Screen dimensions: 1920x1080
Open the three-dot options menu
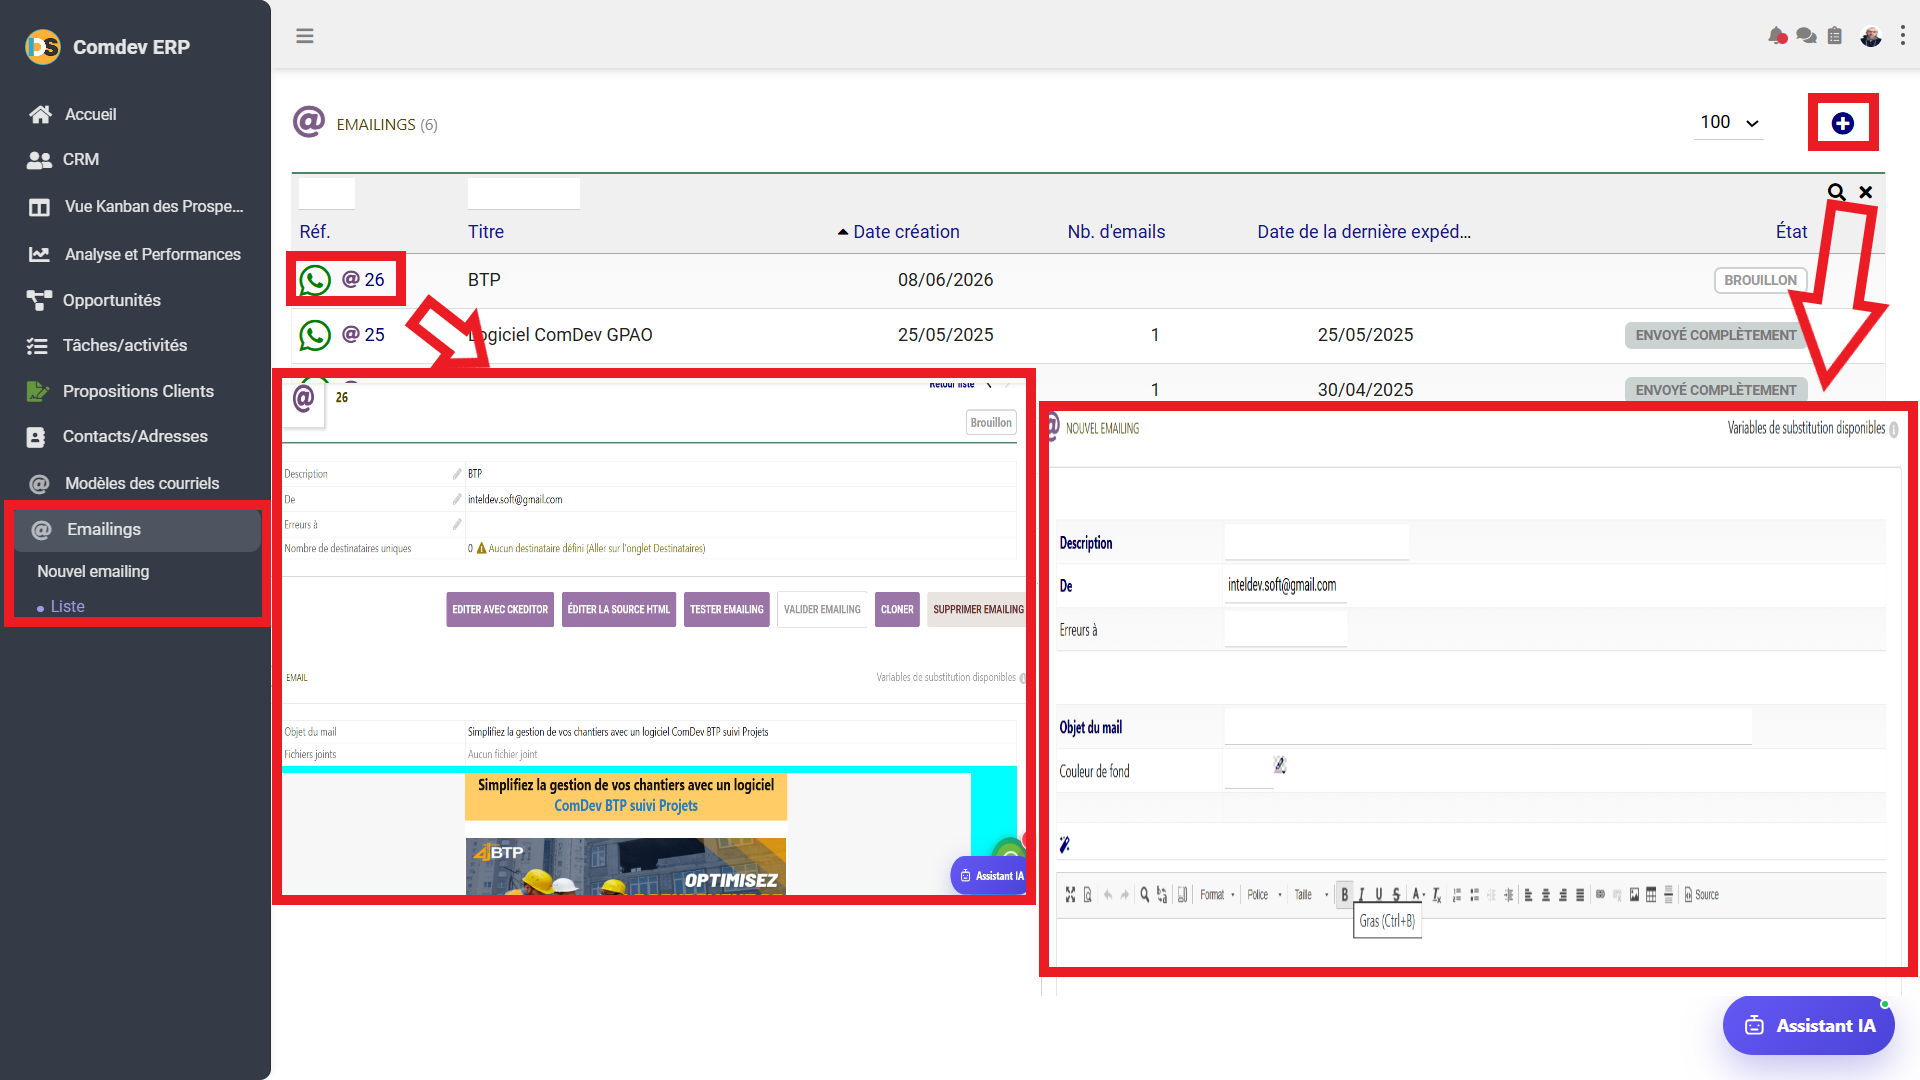pos(1903,36)
